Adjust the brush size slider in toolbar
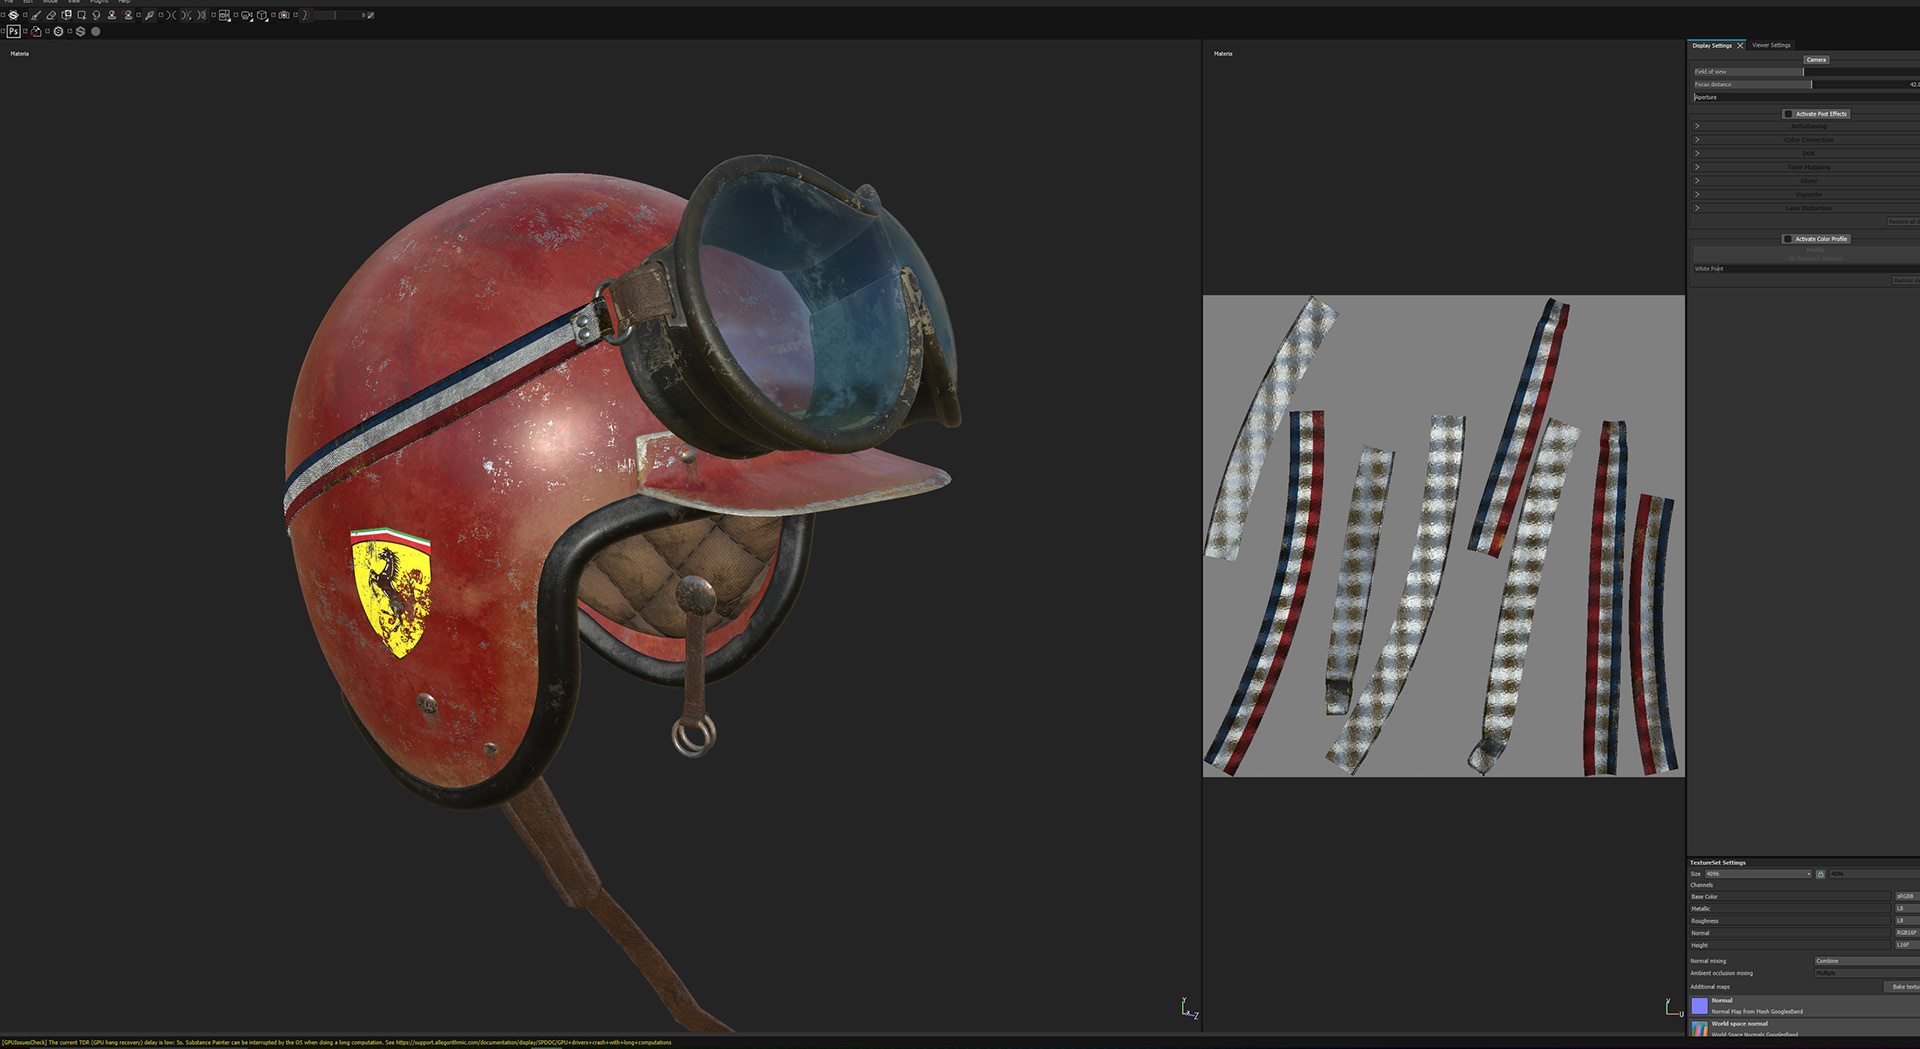This screenshot has width=1920, height=1049. click(x=338, y=15)
